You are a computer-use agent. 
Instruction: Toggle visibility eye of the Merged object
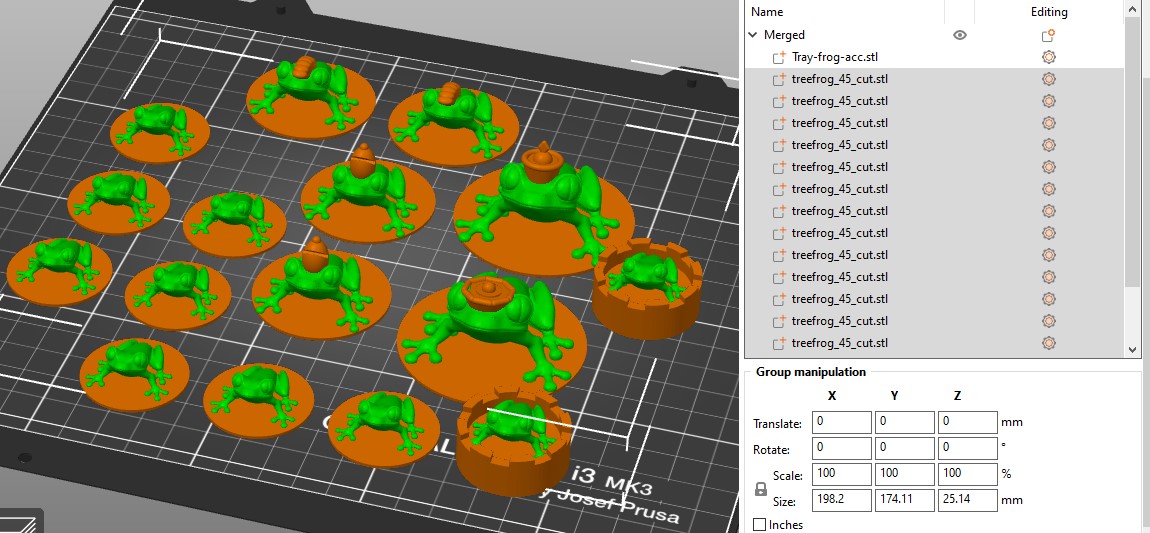[959, 34]
